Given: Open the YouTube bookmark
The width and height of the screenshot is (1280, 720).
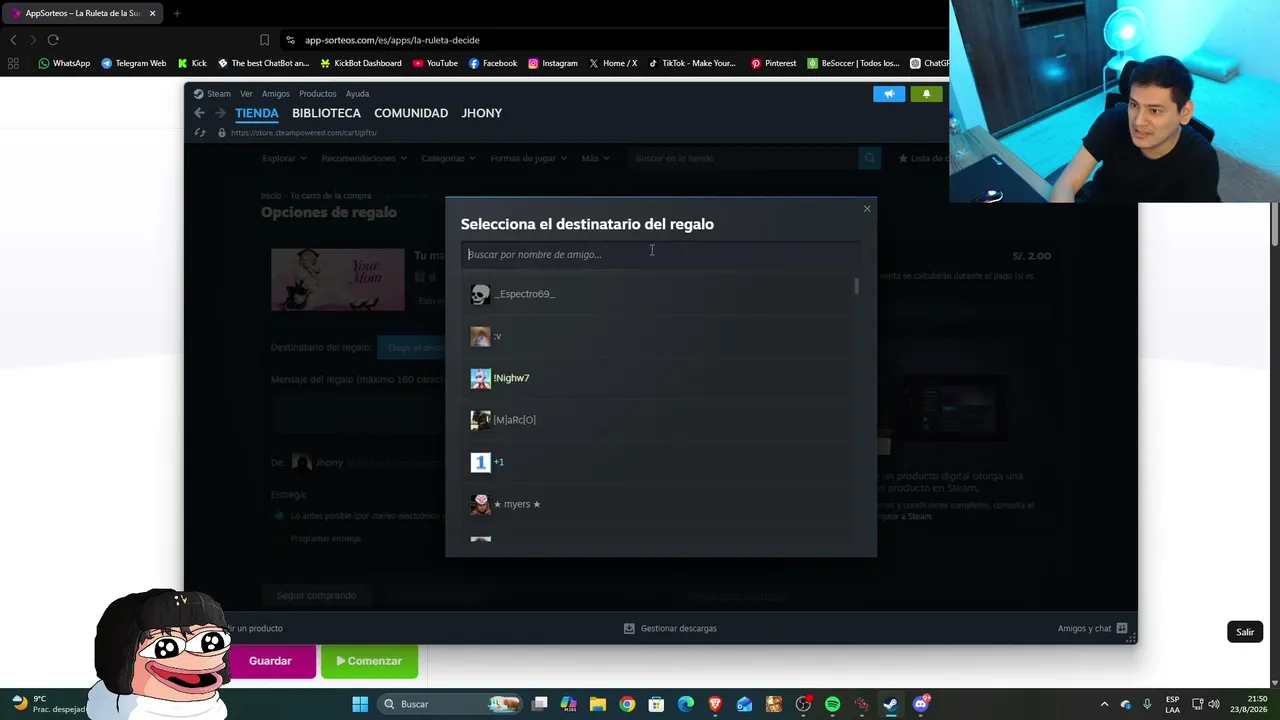Looking at the screenshot, I should pos(435,63).
